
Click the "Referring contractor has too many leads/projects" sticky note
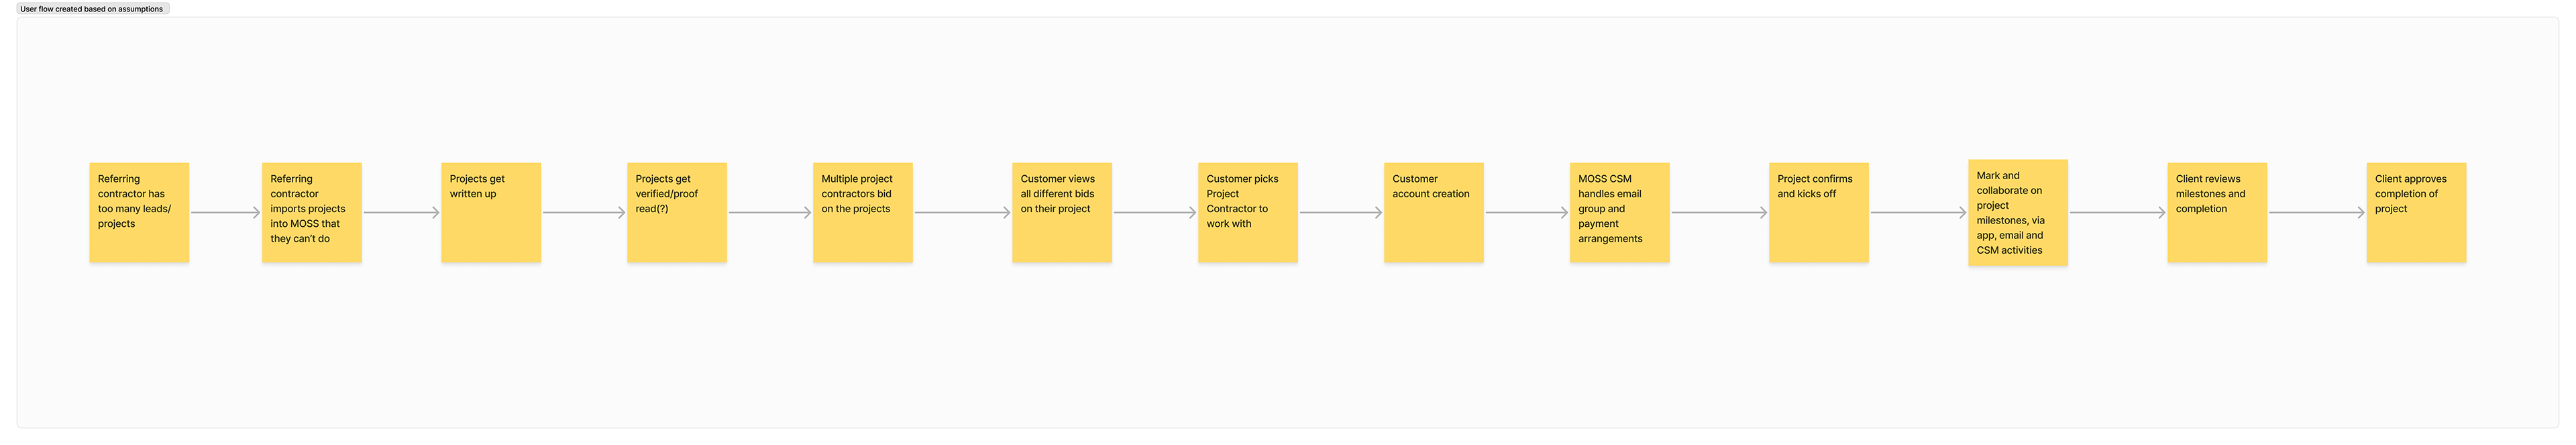[139, 213]
